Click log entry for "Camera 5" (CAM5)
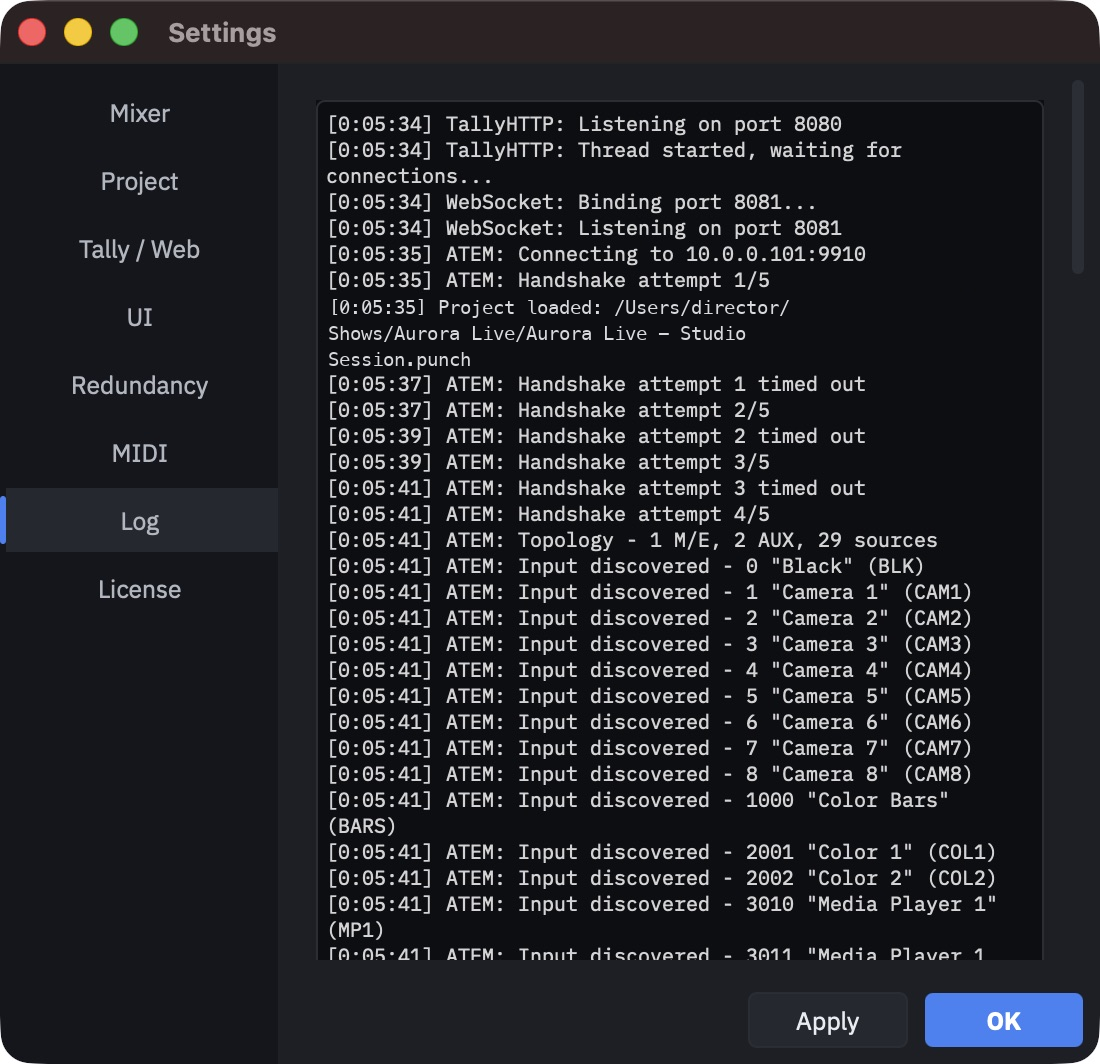The height and width of the screenshot is (1064, 1100). [650, 696]
